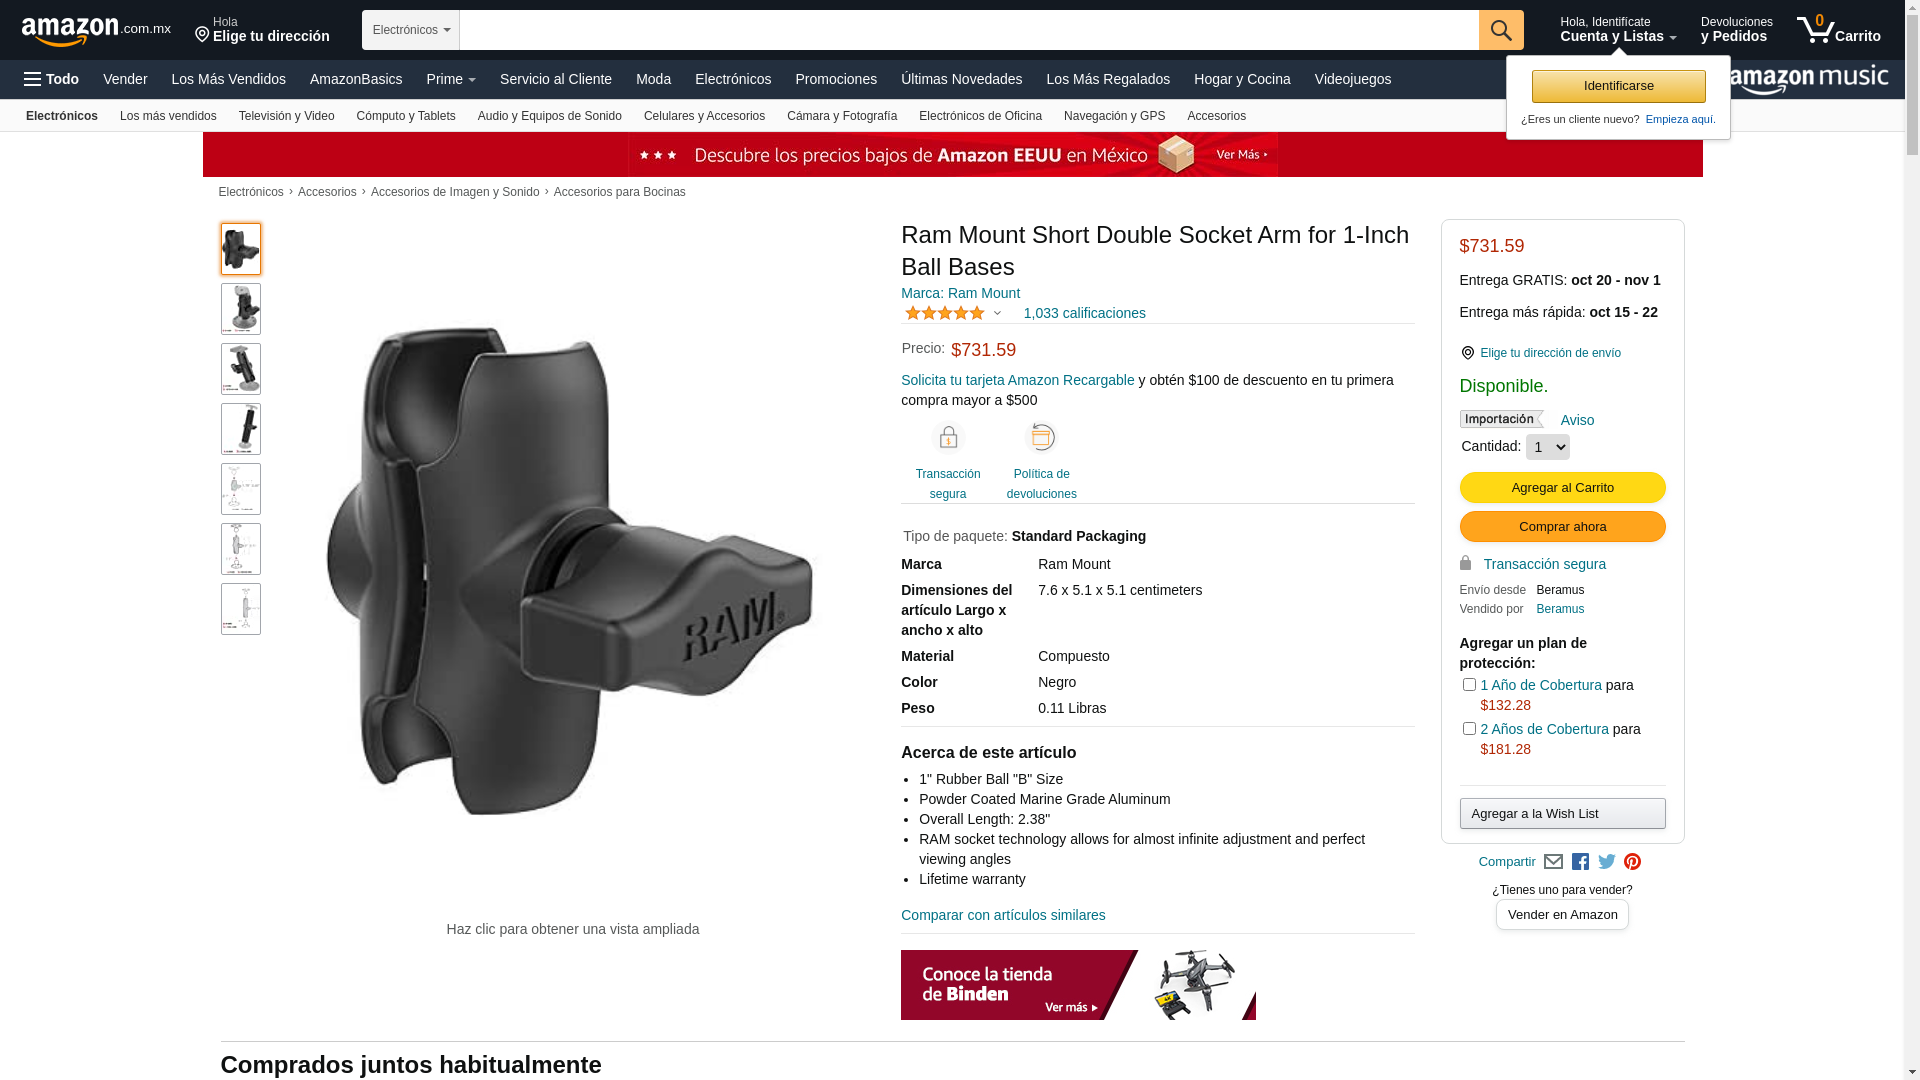Select Celulares y Accesorios subnav tab

click(x=704, y=116)
